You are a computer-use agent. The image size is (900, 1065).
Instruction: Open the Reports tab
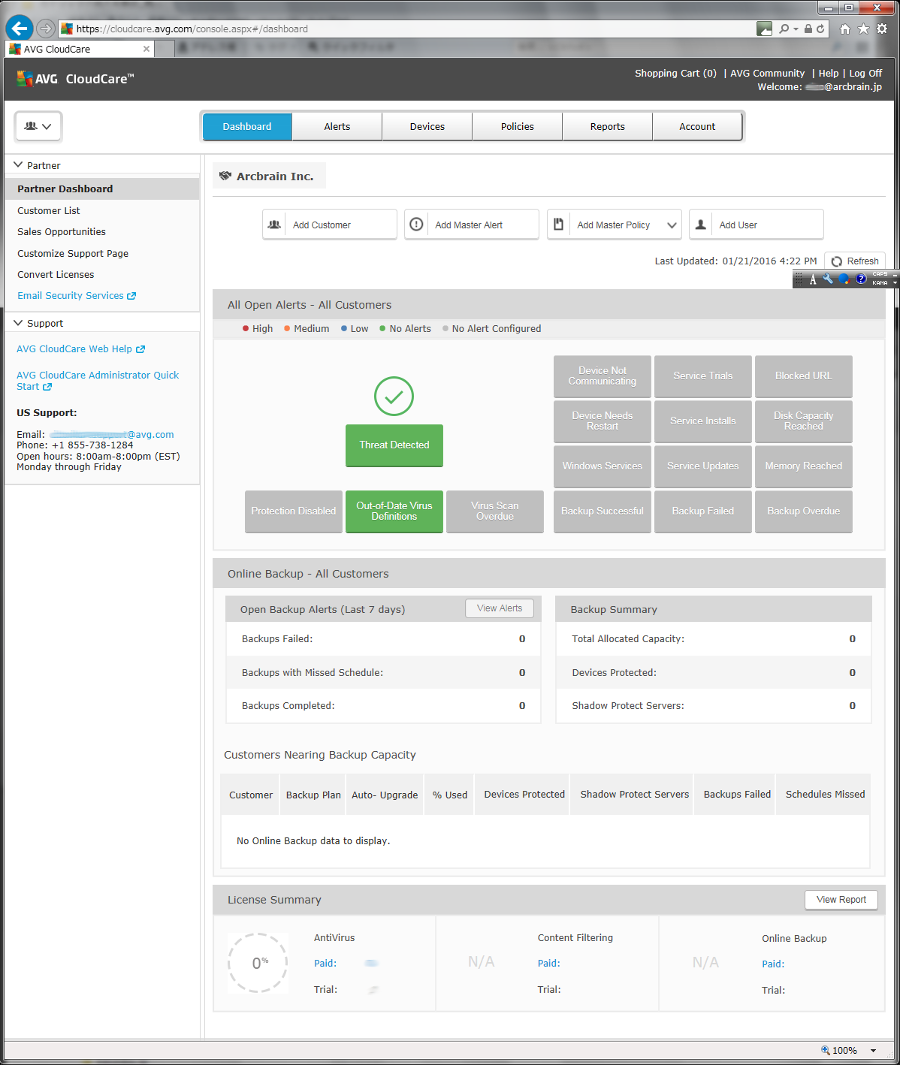pyautogui.click(x=607, y=126)
